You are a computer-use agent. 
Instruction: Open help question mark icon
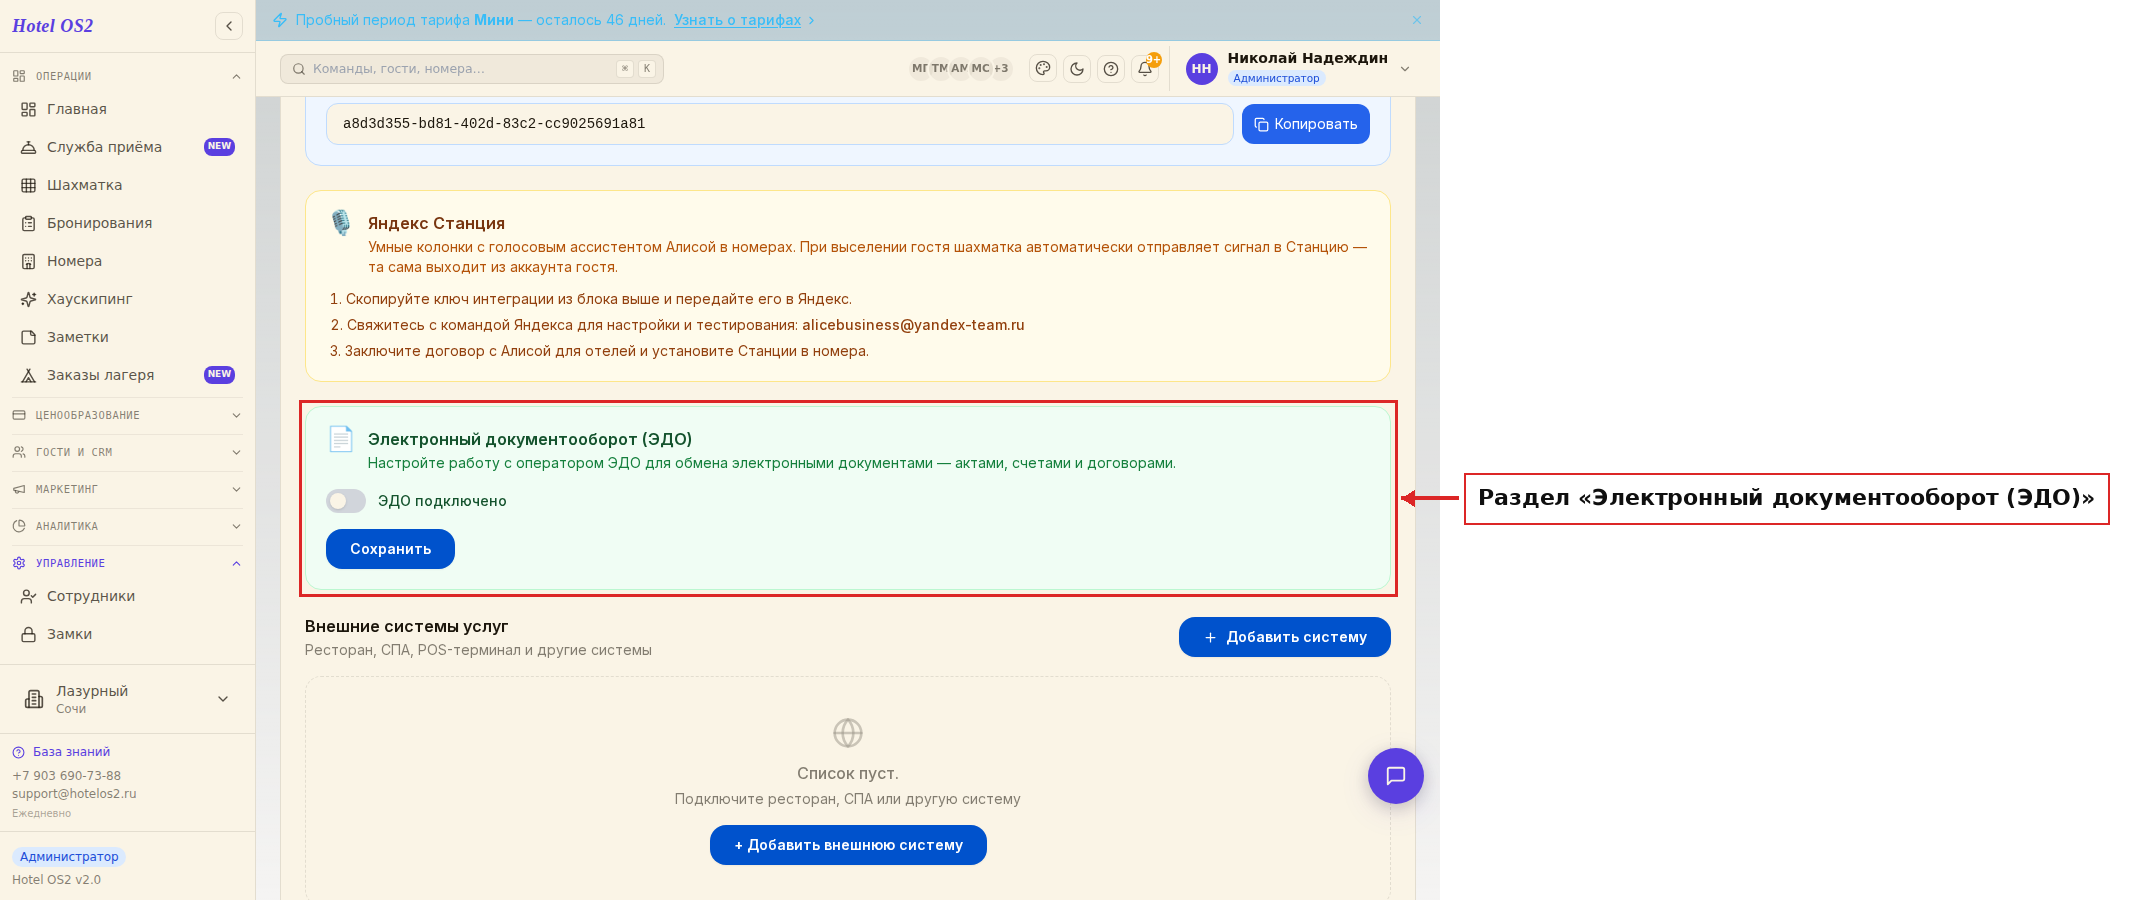(x=1111, y=69)
